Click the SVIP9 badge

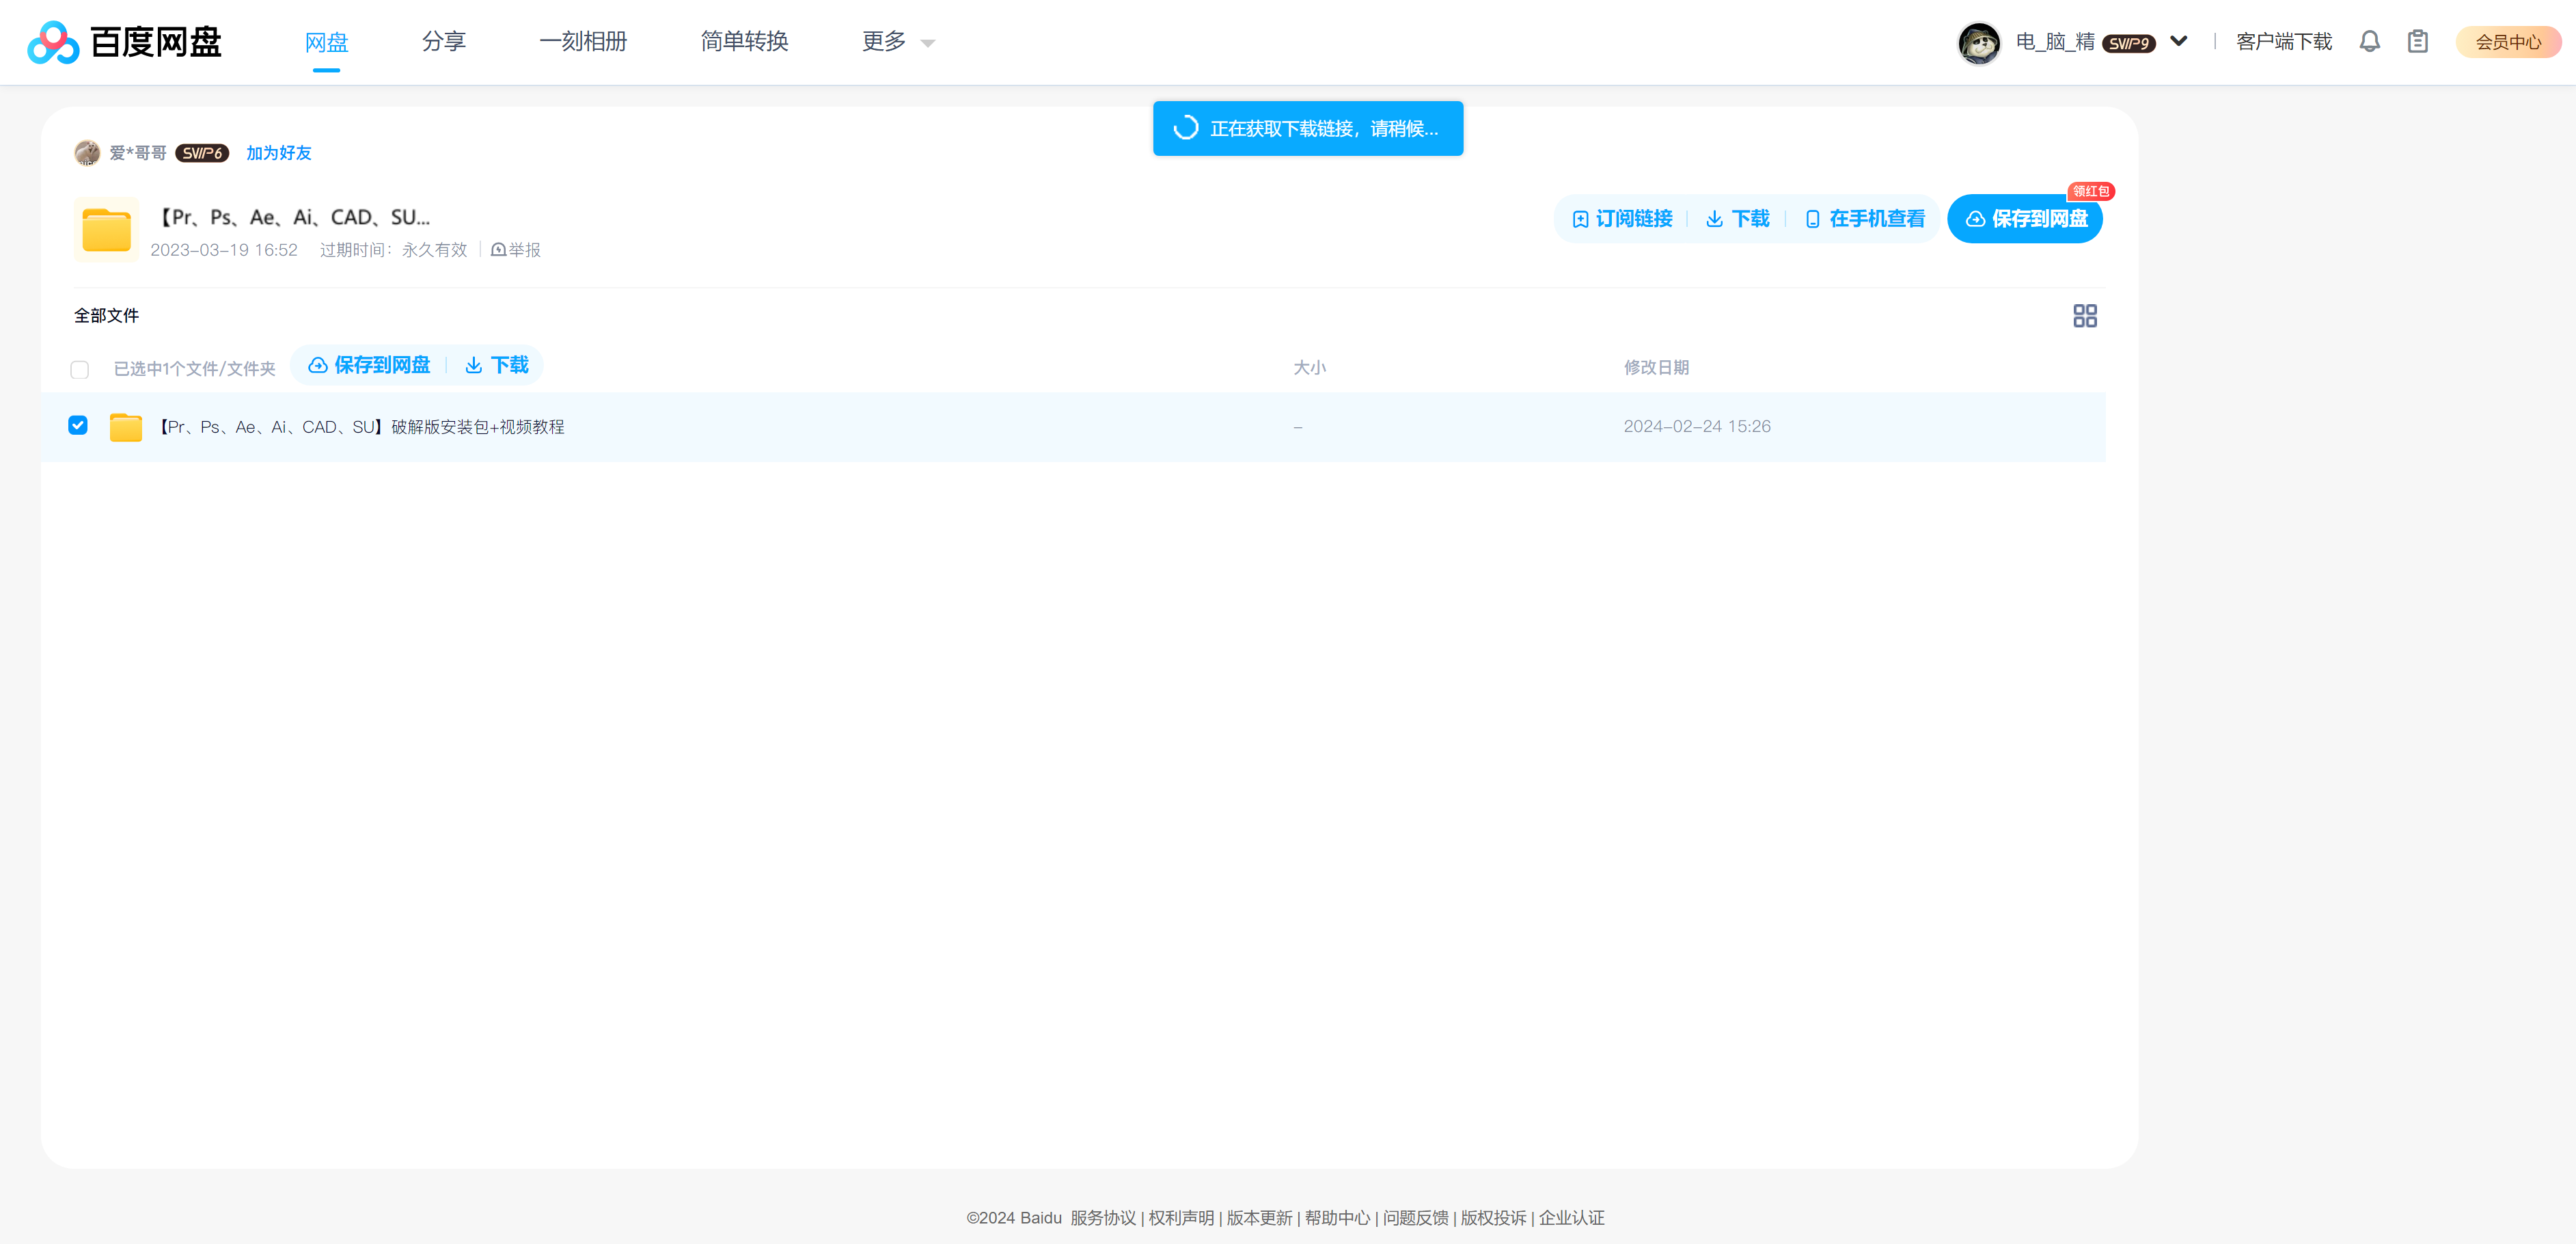click(x=2128, y=43)
